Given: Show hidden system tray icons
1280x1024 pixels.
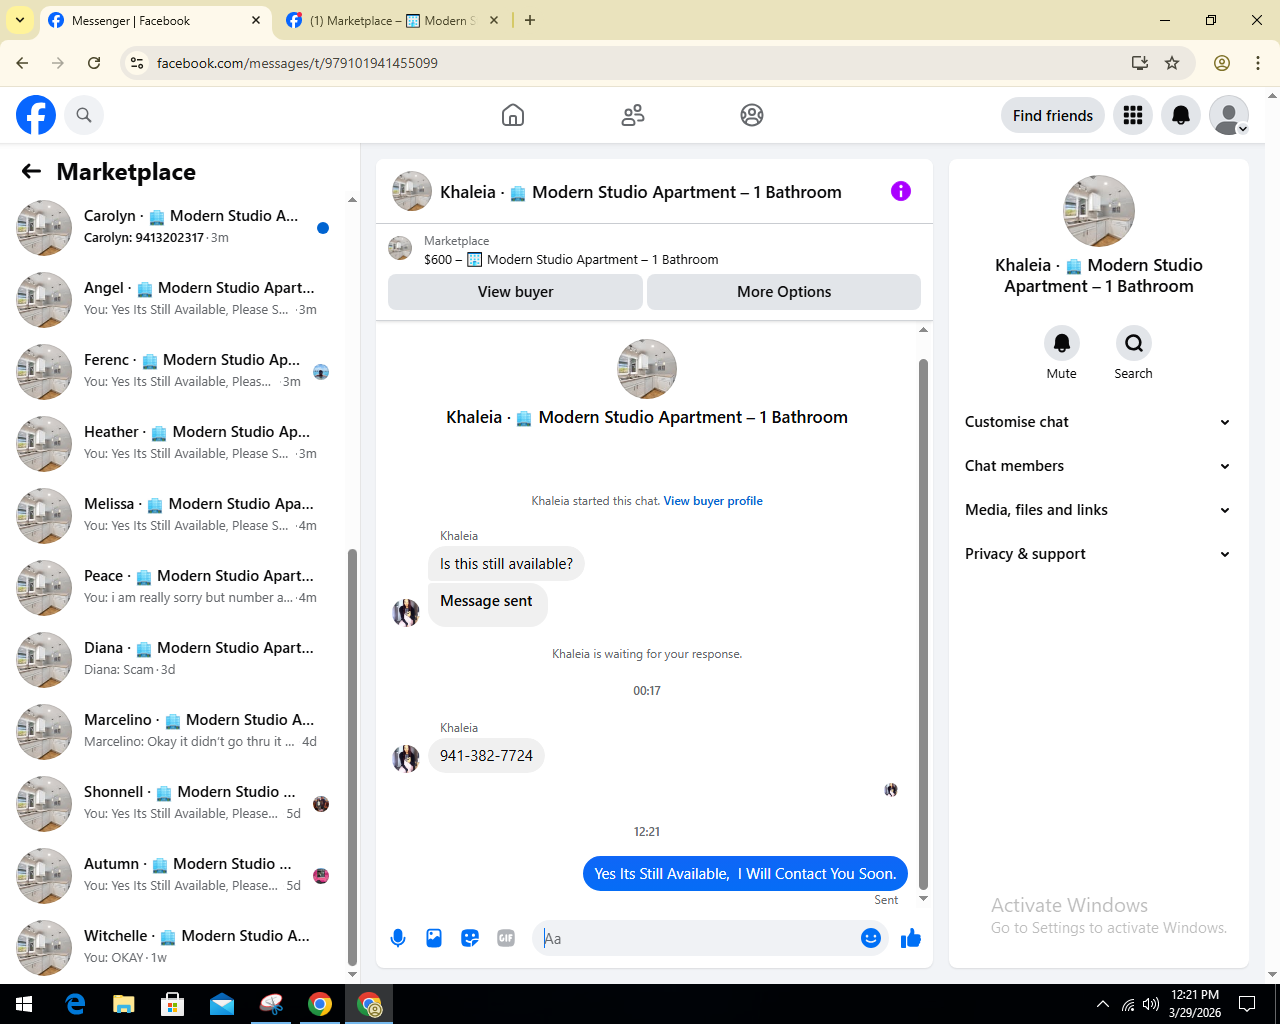Looking at the screenshot, I should pos(1103,1004).
